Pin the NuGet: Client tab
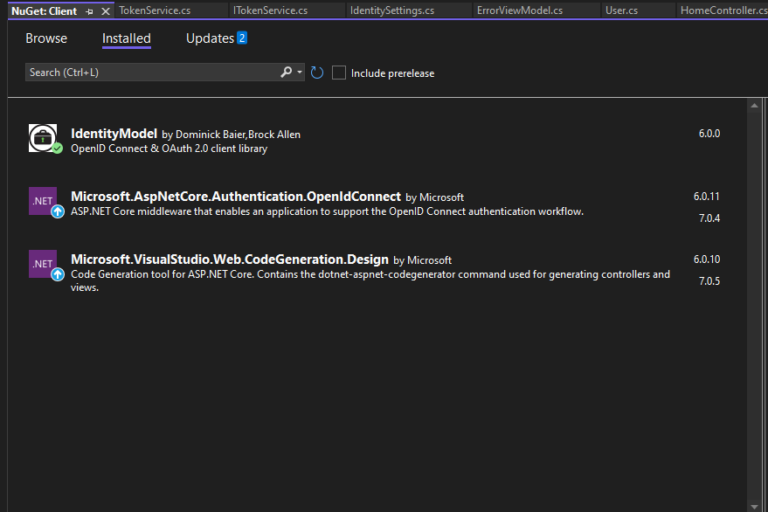The image size is (768, 512). (90, 11)
